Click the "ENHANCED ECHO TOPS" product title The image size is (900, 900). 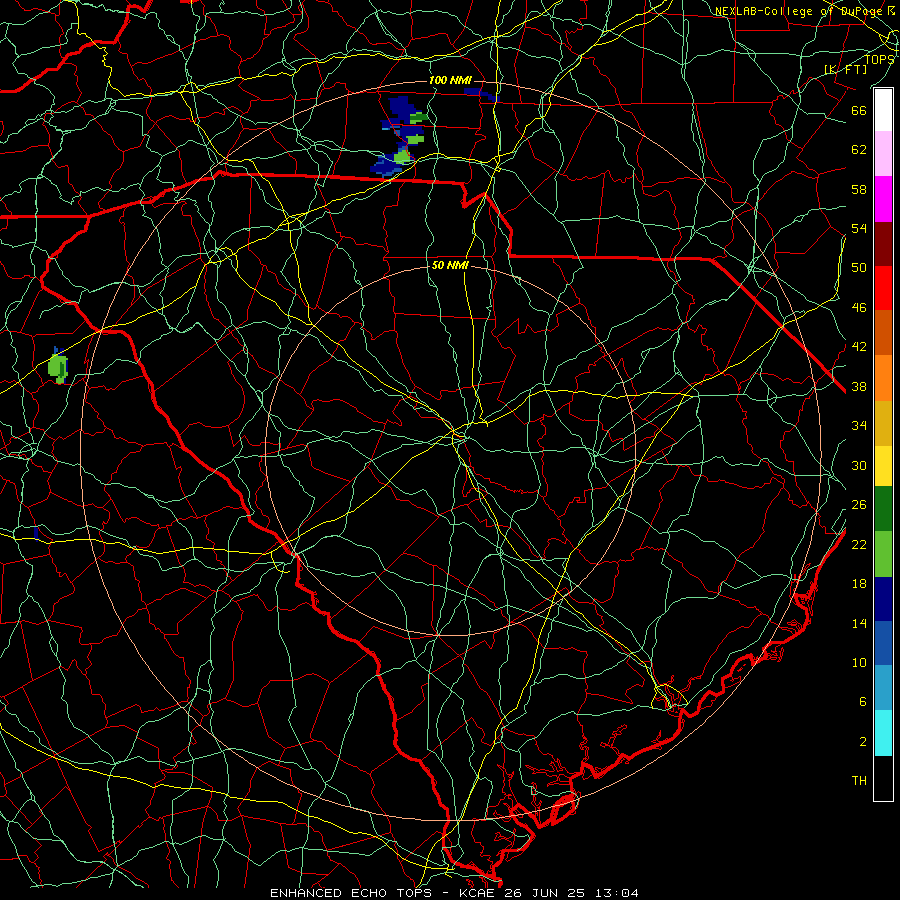(351, 893)
